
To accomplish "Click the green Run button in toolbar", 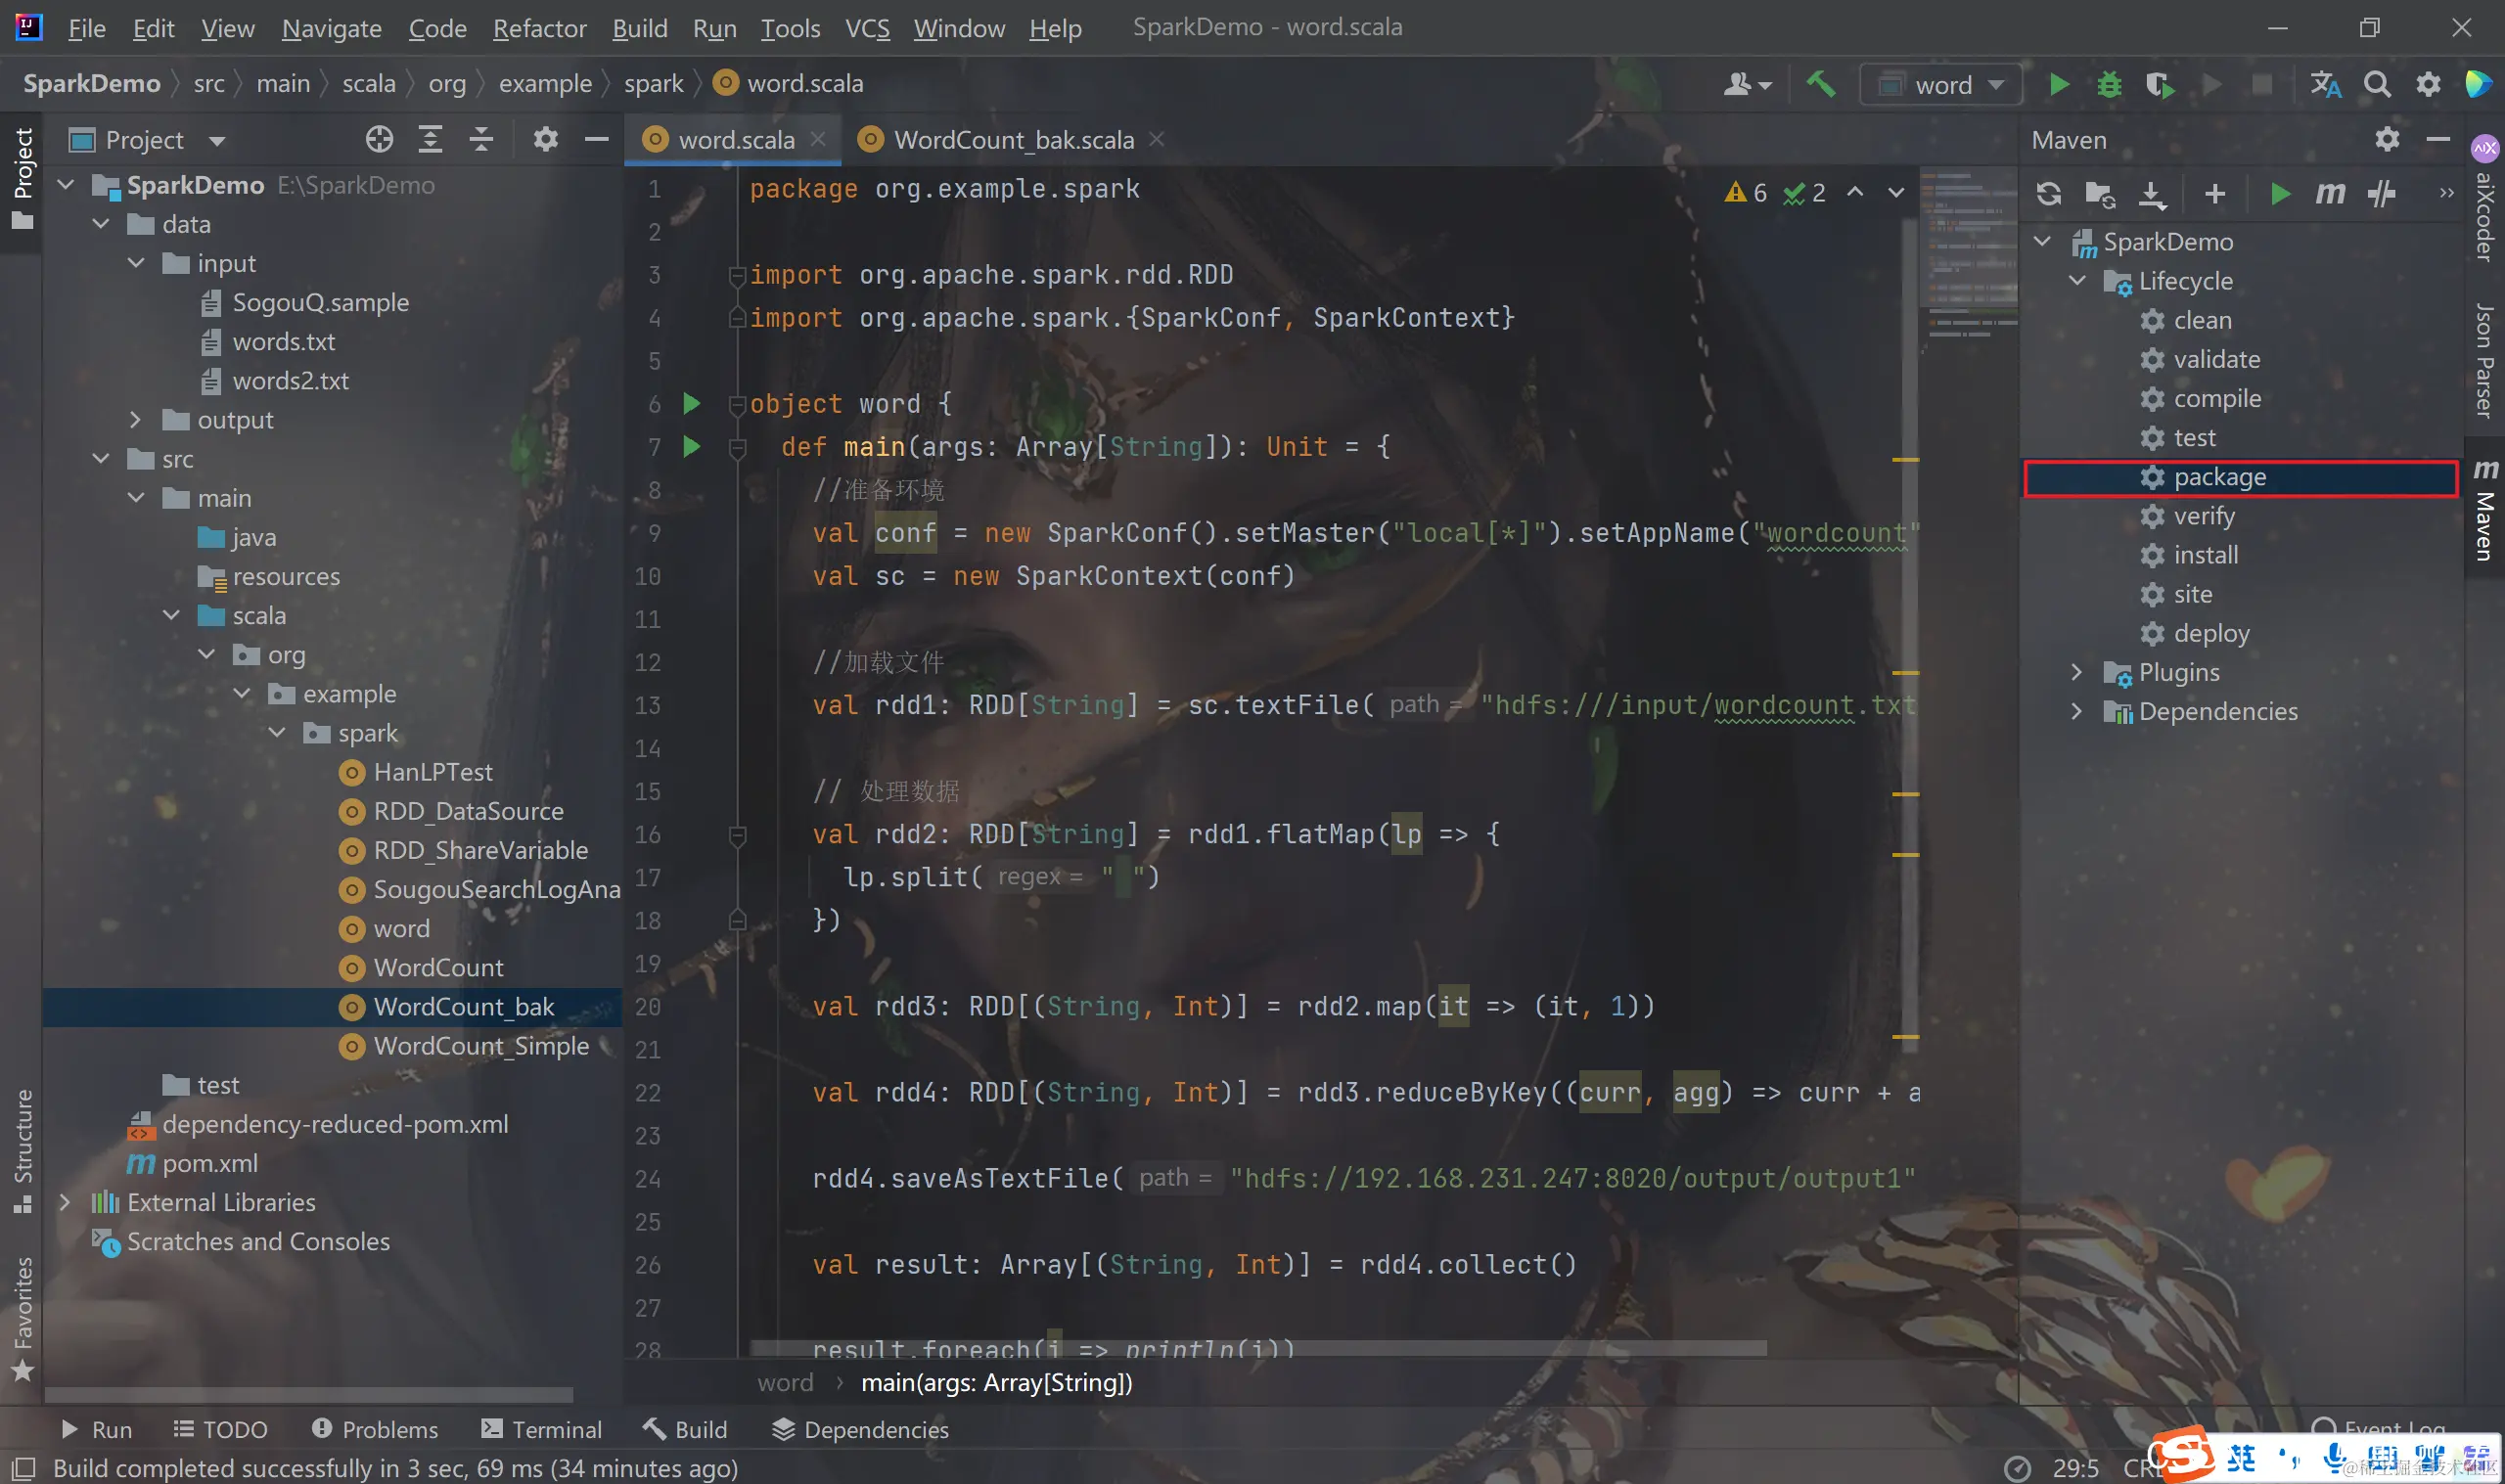I will [2058, 84].
